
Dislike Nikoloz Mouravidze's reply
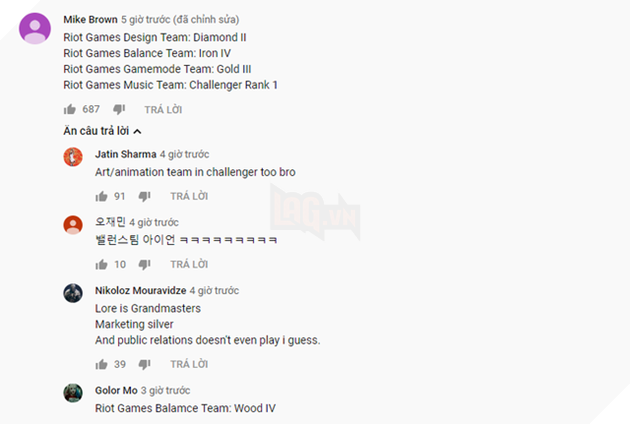(x=144, y=364)
